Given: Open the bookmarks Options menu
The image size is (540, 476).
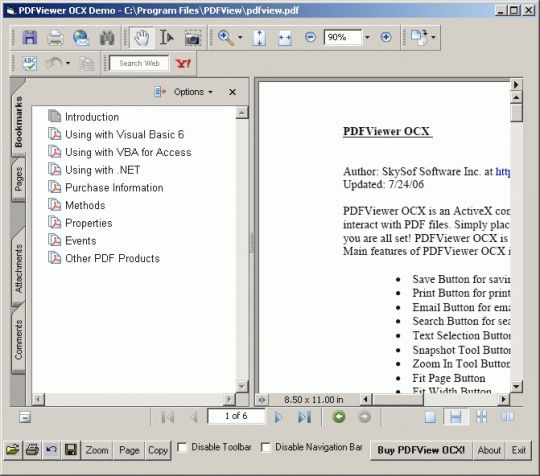Looking at the screenshot, I should (193, 92).
